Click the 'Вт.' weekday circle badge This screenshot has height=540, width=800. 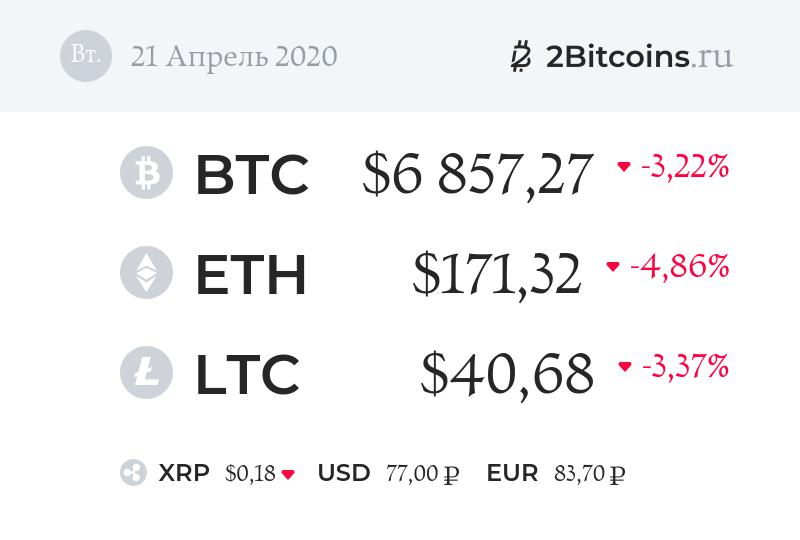click(x=86, y=55)
